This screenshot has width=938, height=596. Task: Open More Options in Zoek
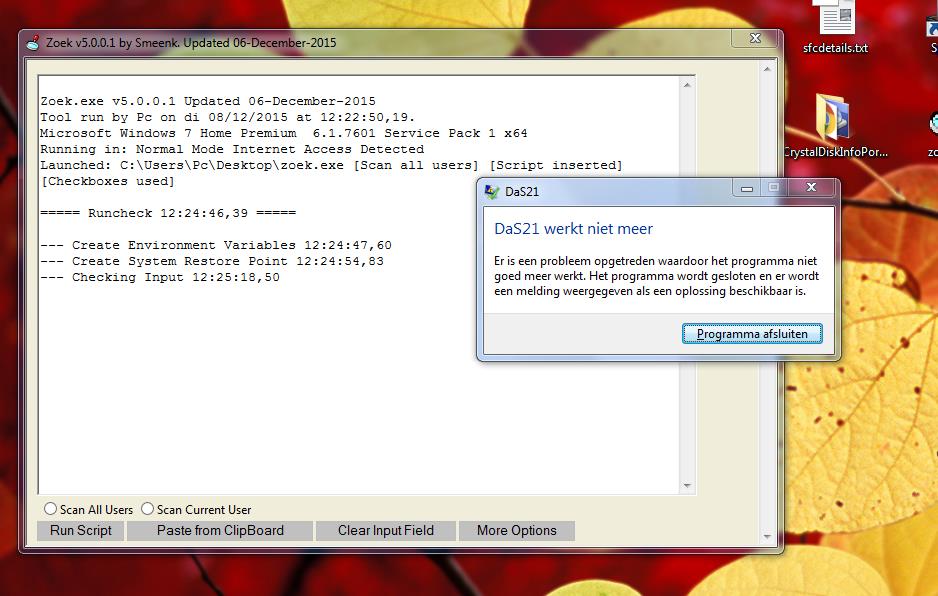517,530
